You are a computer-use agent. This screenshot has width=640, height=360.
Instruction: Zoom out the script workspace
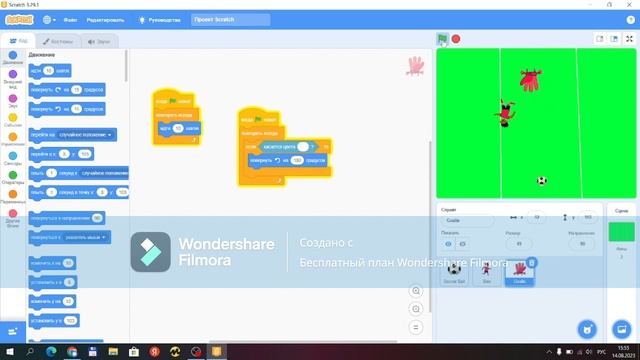point(416,309)
